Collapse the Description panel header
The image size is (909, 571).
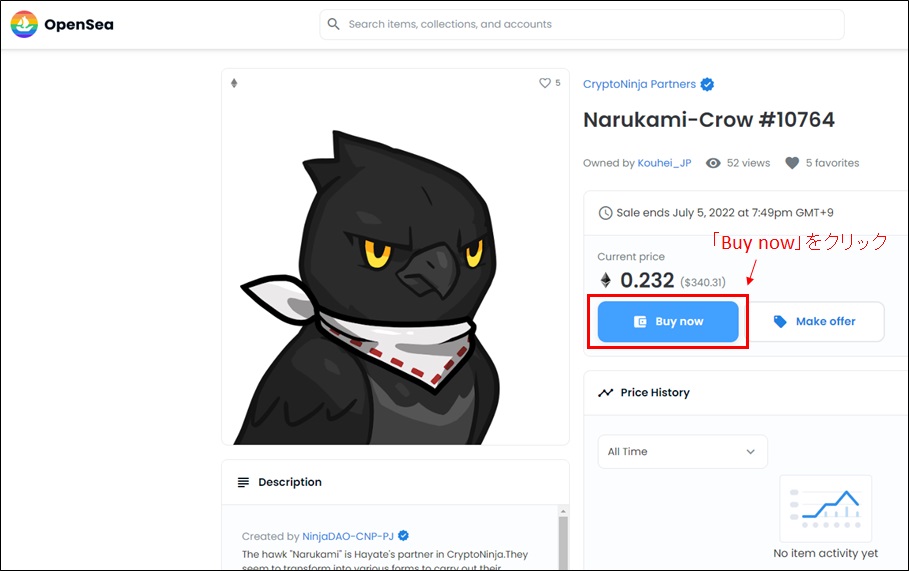(395, 482)
